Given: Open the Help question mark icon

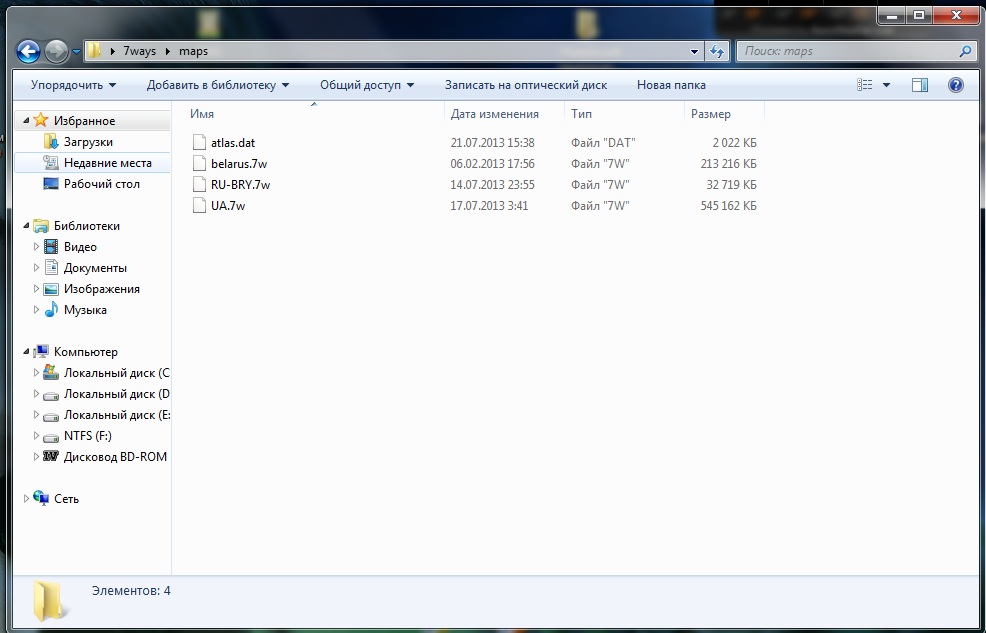Looking at the screenshot, I should (955, 85).
